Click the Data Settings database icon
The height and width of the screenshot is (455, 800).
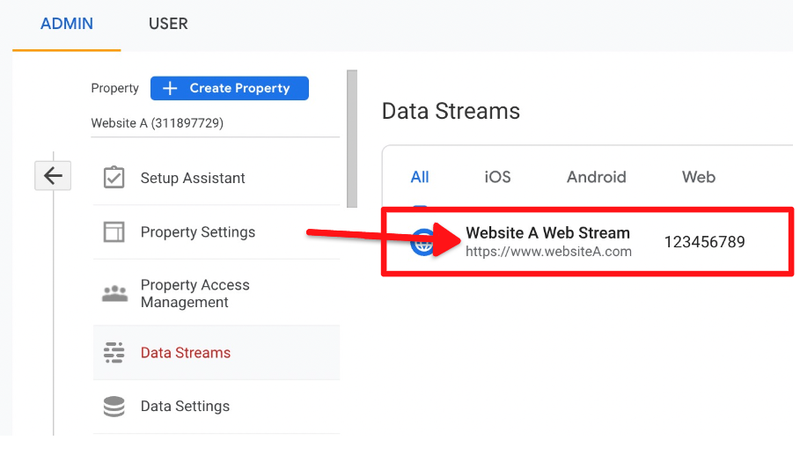pyautogui.click(x=114, y=406)
